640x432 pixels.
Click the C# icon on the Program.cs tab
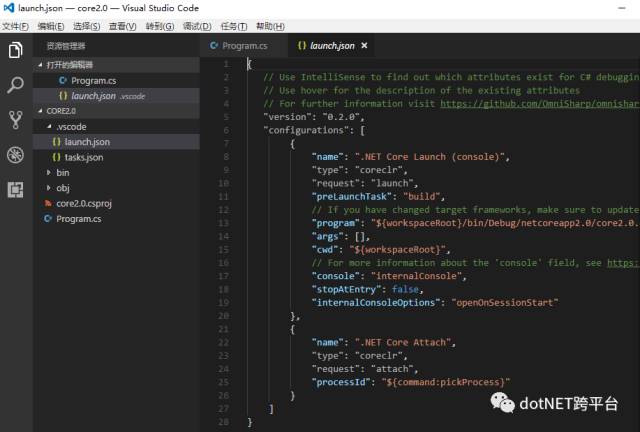pyautogui.click(x=214, y=45)
